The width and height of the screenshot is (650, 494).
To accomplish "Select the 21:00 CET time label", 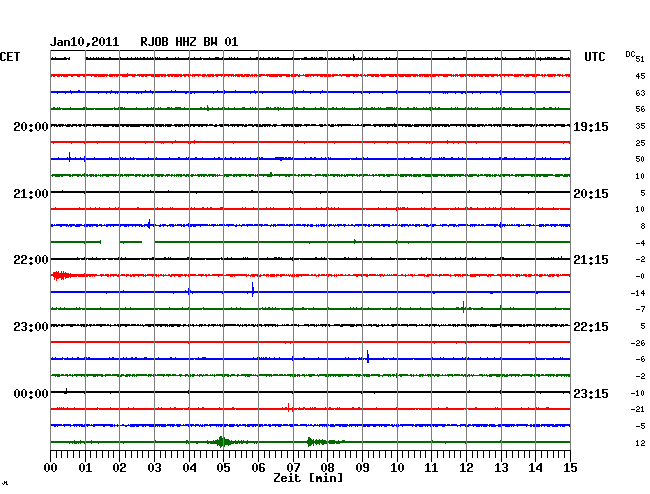I will (x=31, y=194).
